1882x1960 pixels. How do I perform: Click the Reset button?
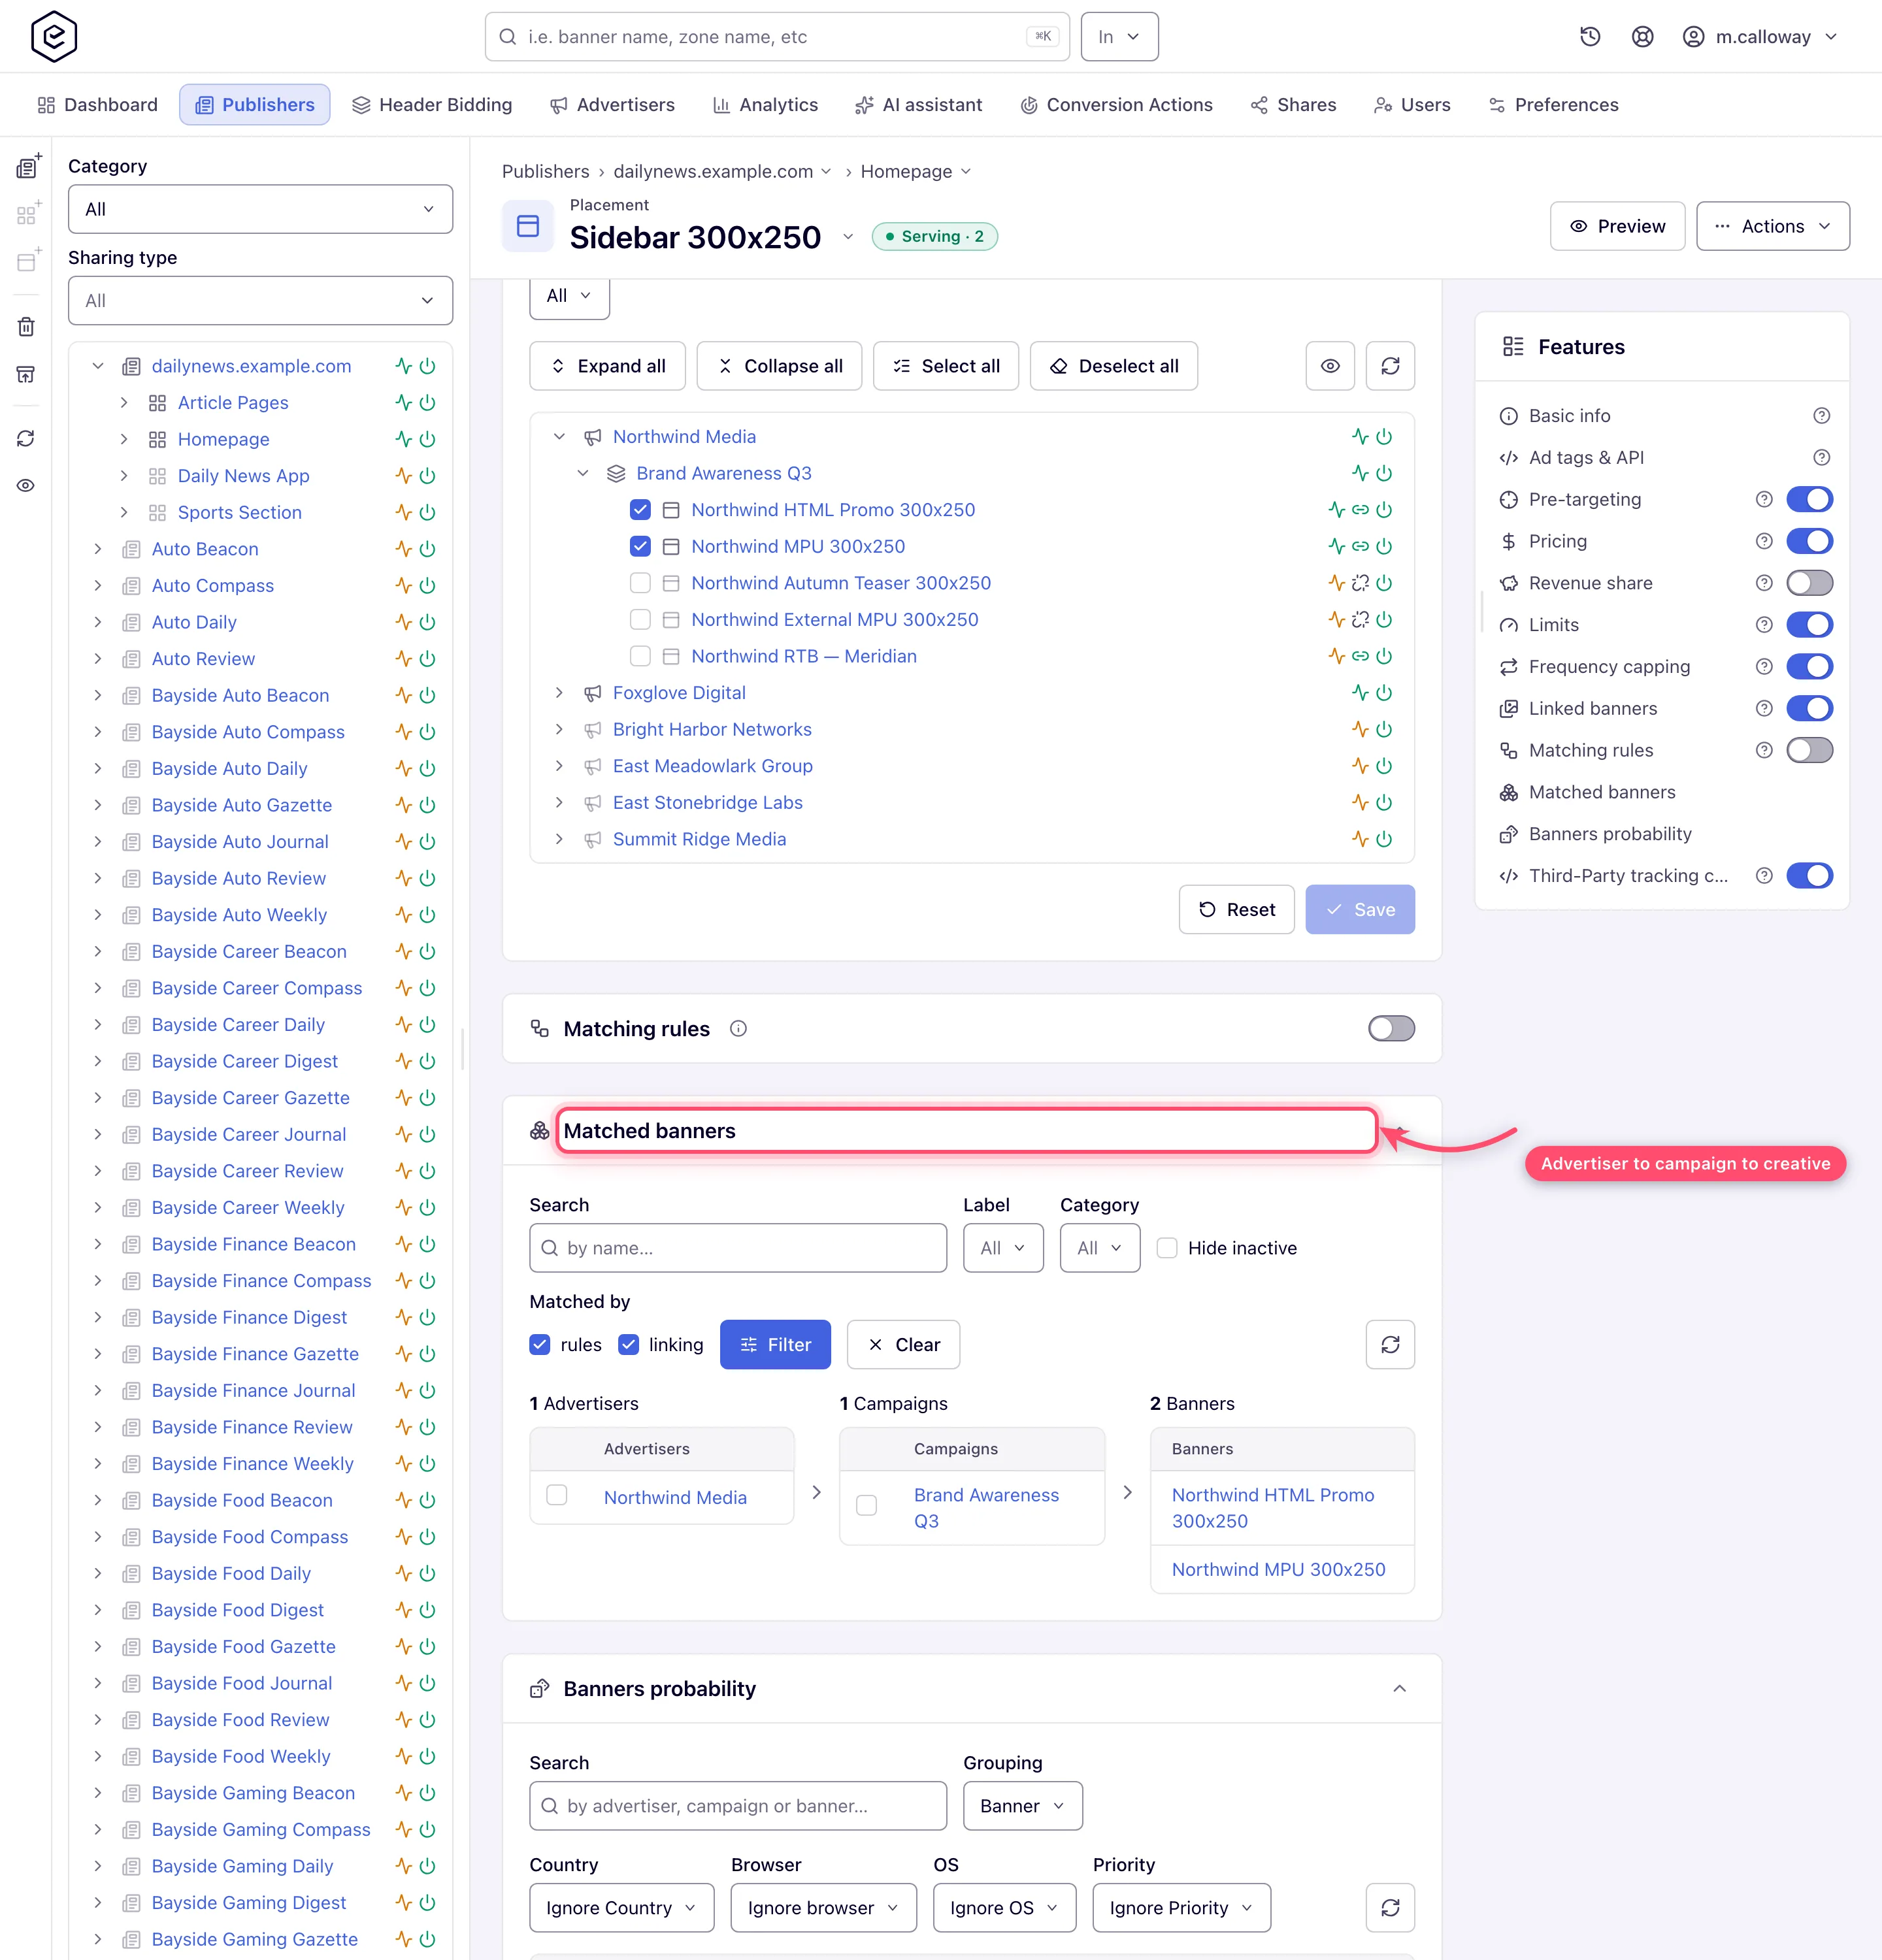pos(1236,910)
